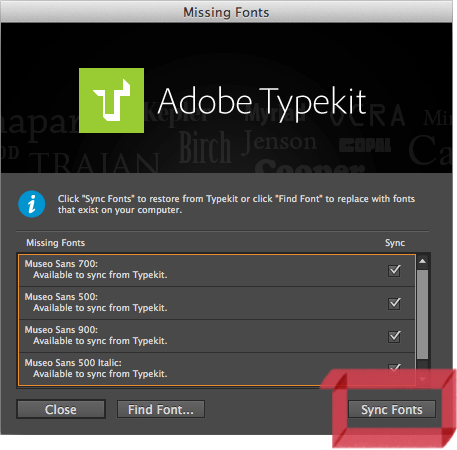The height and width of the screenshot is (450, 457).
Task: Uncheck sync for Museo Sans 700
Action: (394, 270)
